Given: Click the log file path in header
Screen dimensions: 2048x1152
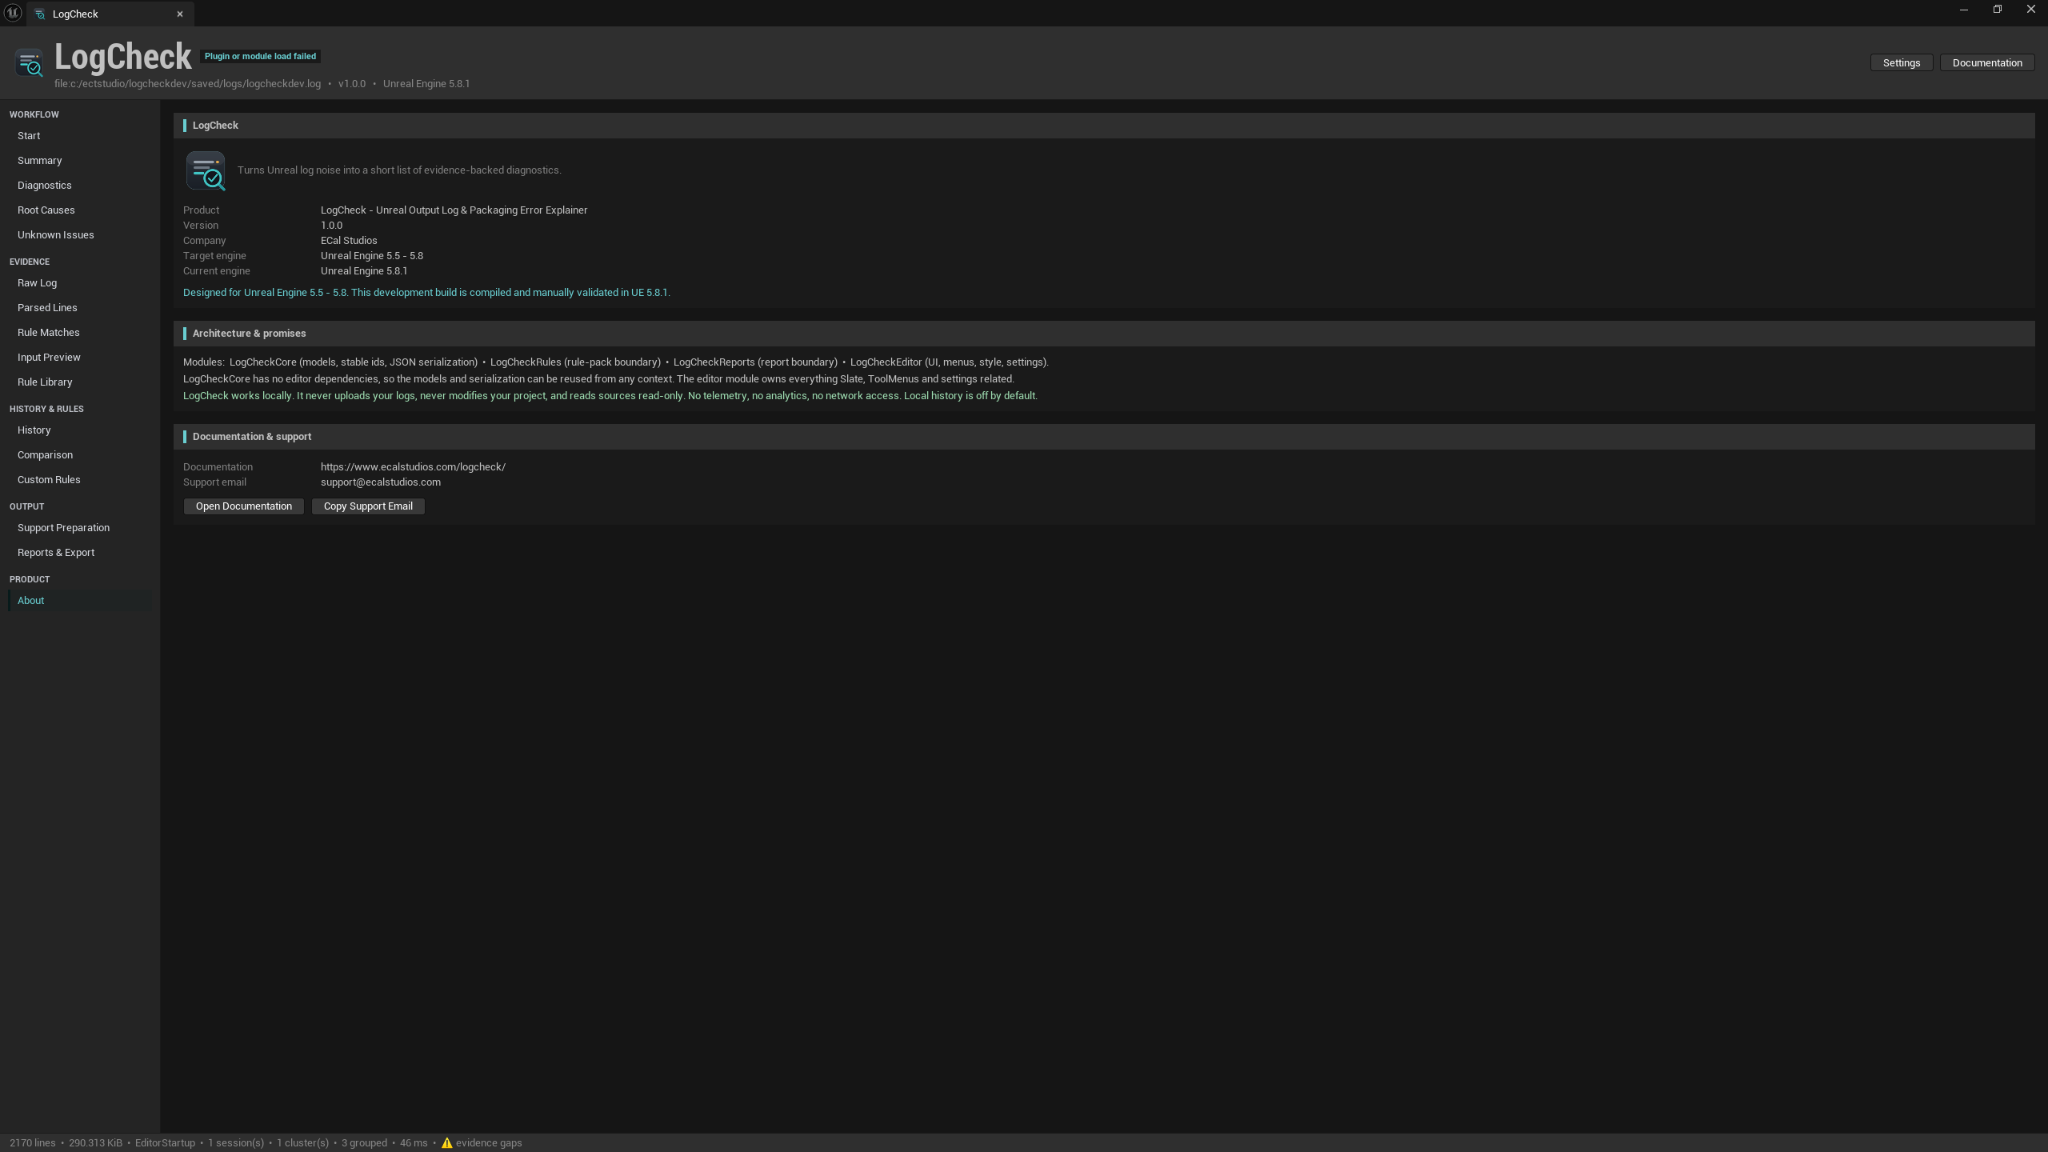Looking at the screenshot, I should pyautogui.click(x=188, y=84).
